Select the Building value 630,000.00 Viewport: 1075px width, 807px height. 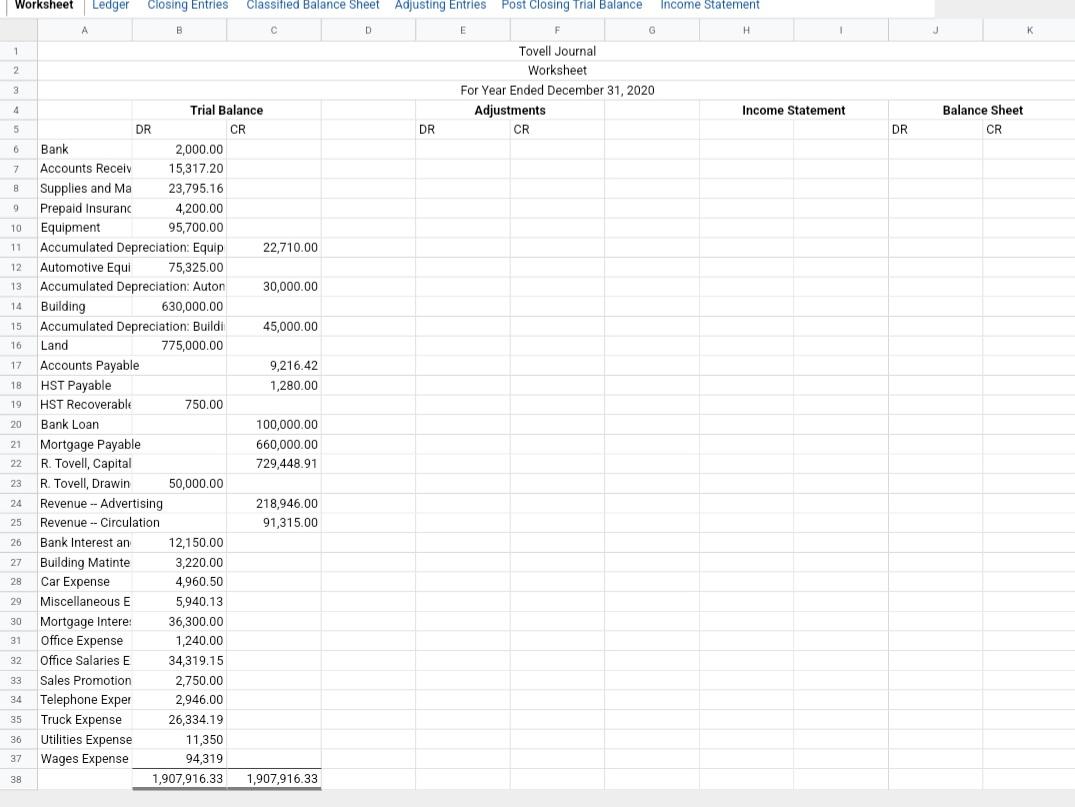coord(180,306)
